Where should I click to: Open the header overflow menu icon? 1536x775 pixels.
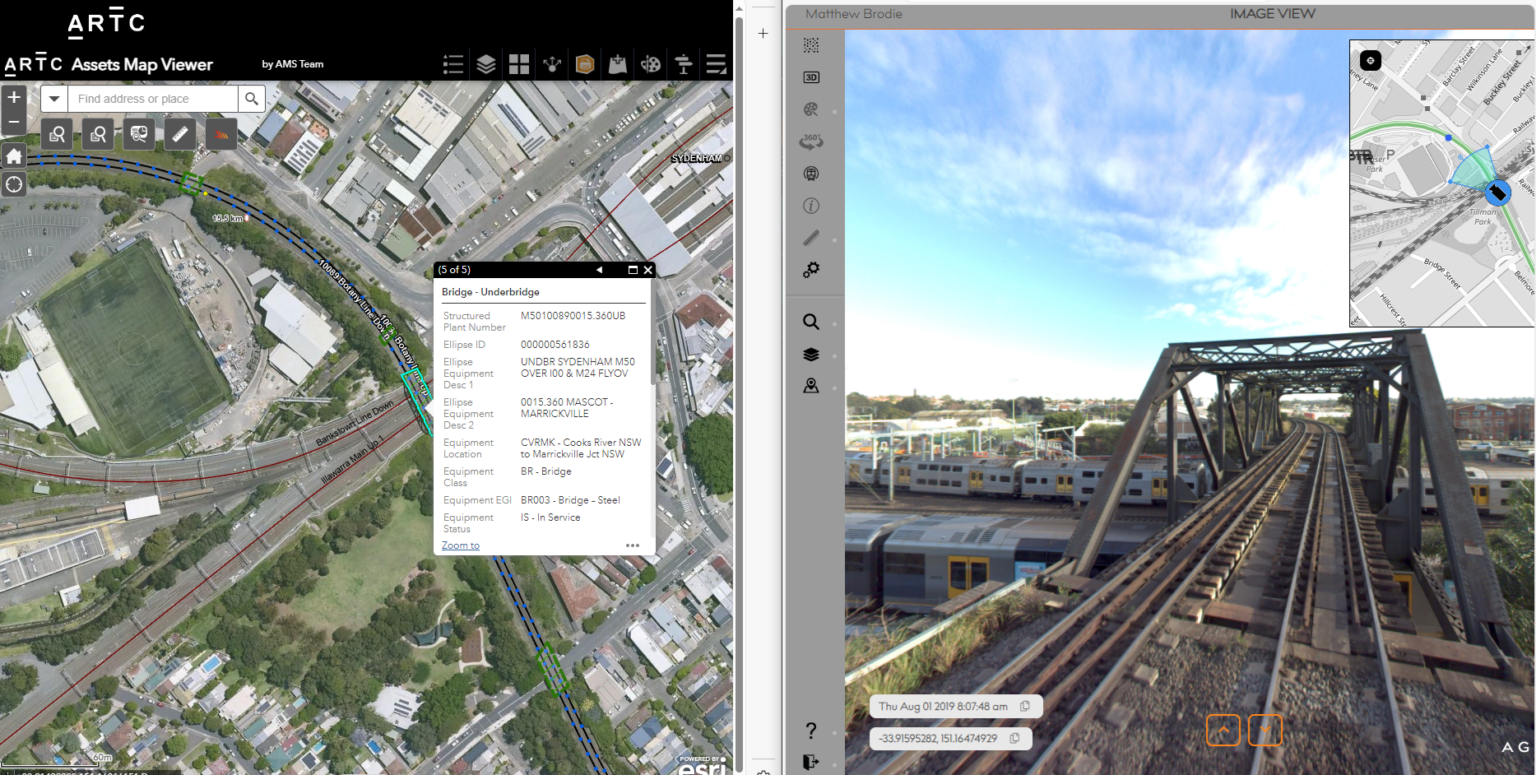pyautogui.click(x=716, y=64)
